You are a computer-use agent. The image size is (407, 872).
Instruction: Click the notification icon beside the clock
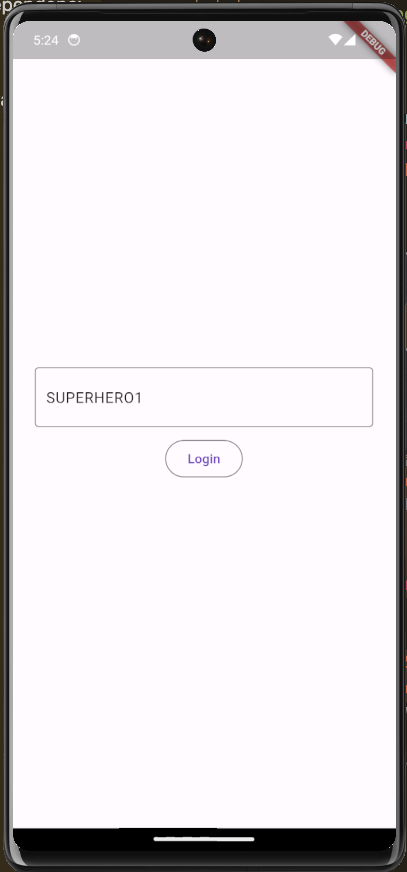click(x=74, y=40)
